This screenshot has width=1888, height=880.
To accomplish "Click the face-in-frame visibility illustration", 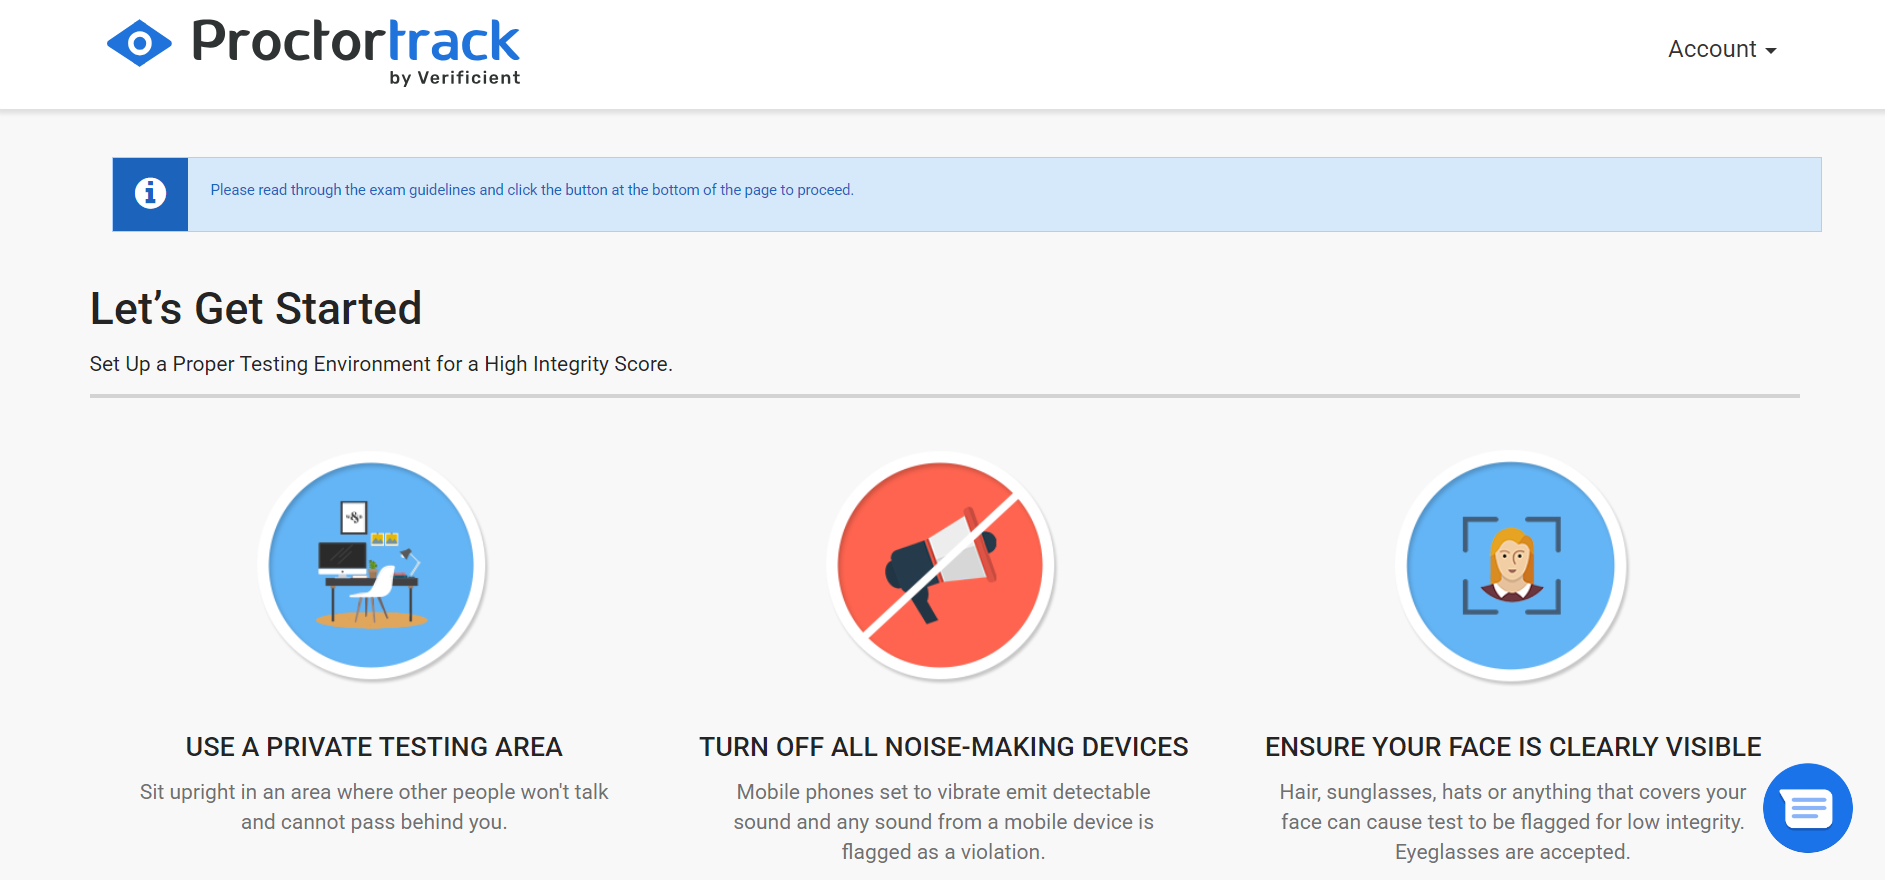I will point(1511,565).
